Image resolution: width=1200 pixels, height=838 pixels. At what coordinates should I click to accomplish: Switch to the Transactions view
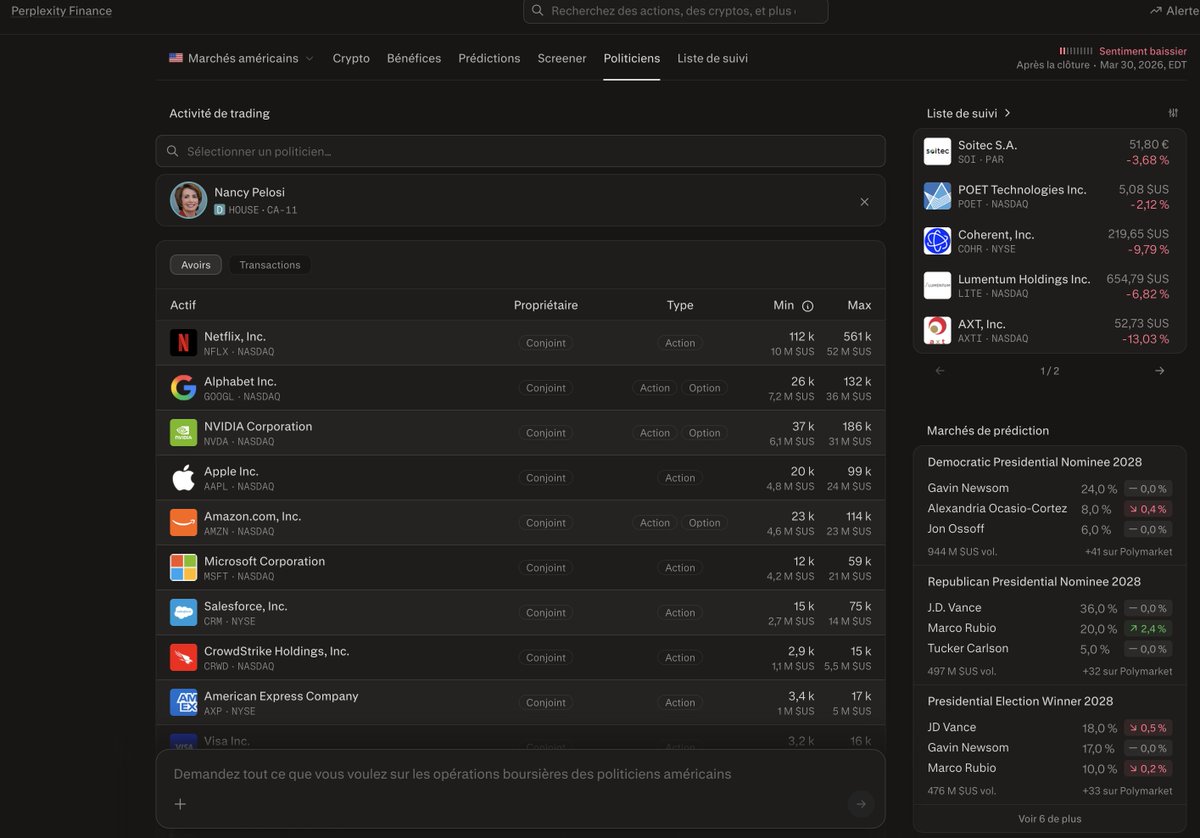[270, 265]
